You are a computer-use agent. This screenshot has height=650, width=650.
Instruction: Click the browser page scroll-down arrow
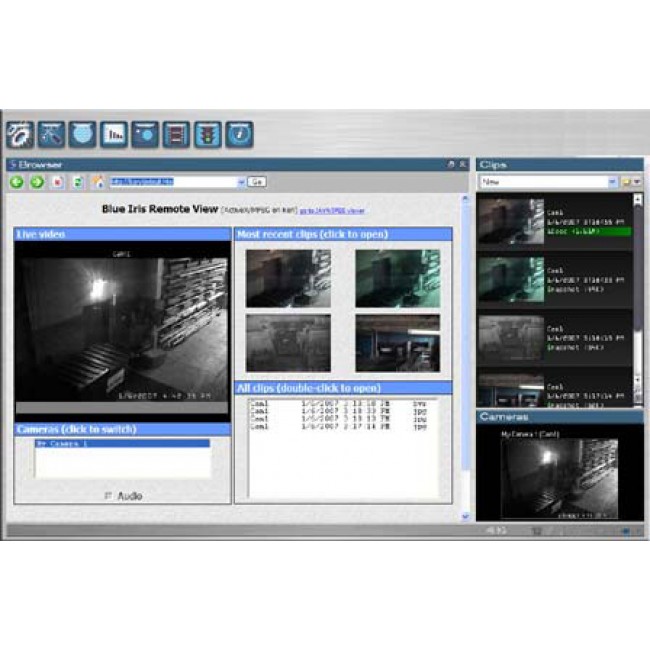(465, 517)
